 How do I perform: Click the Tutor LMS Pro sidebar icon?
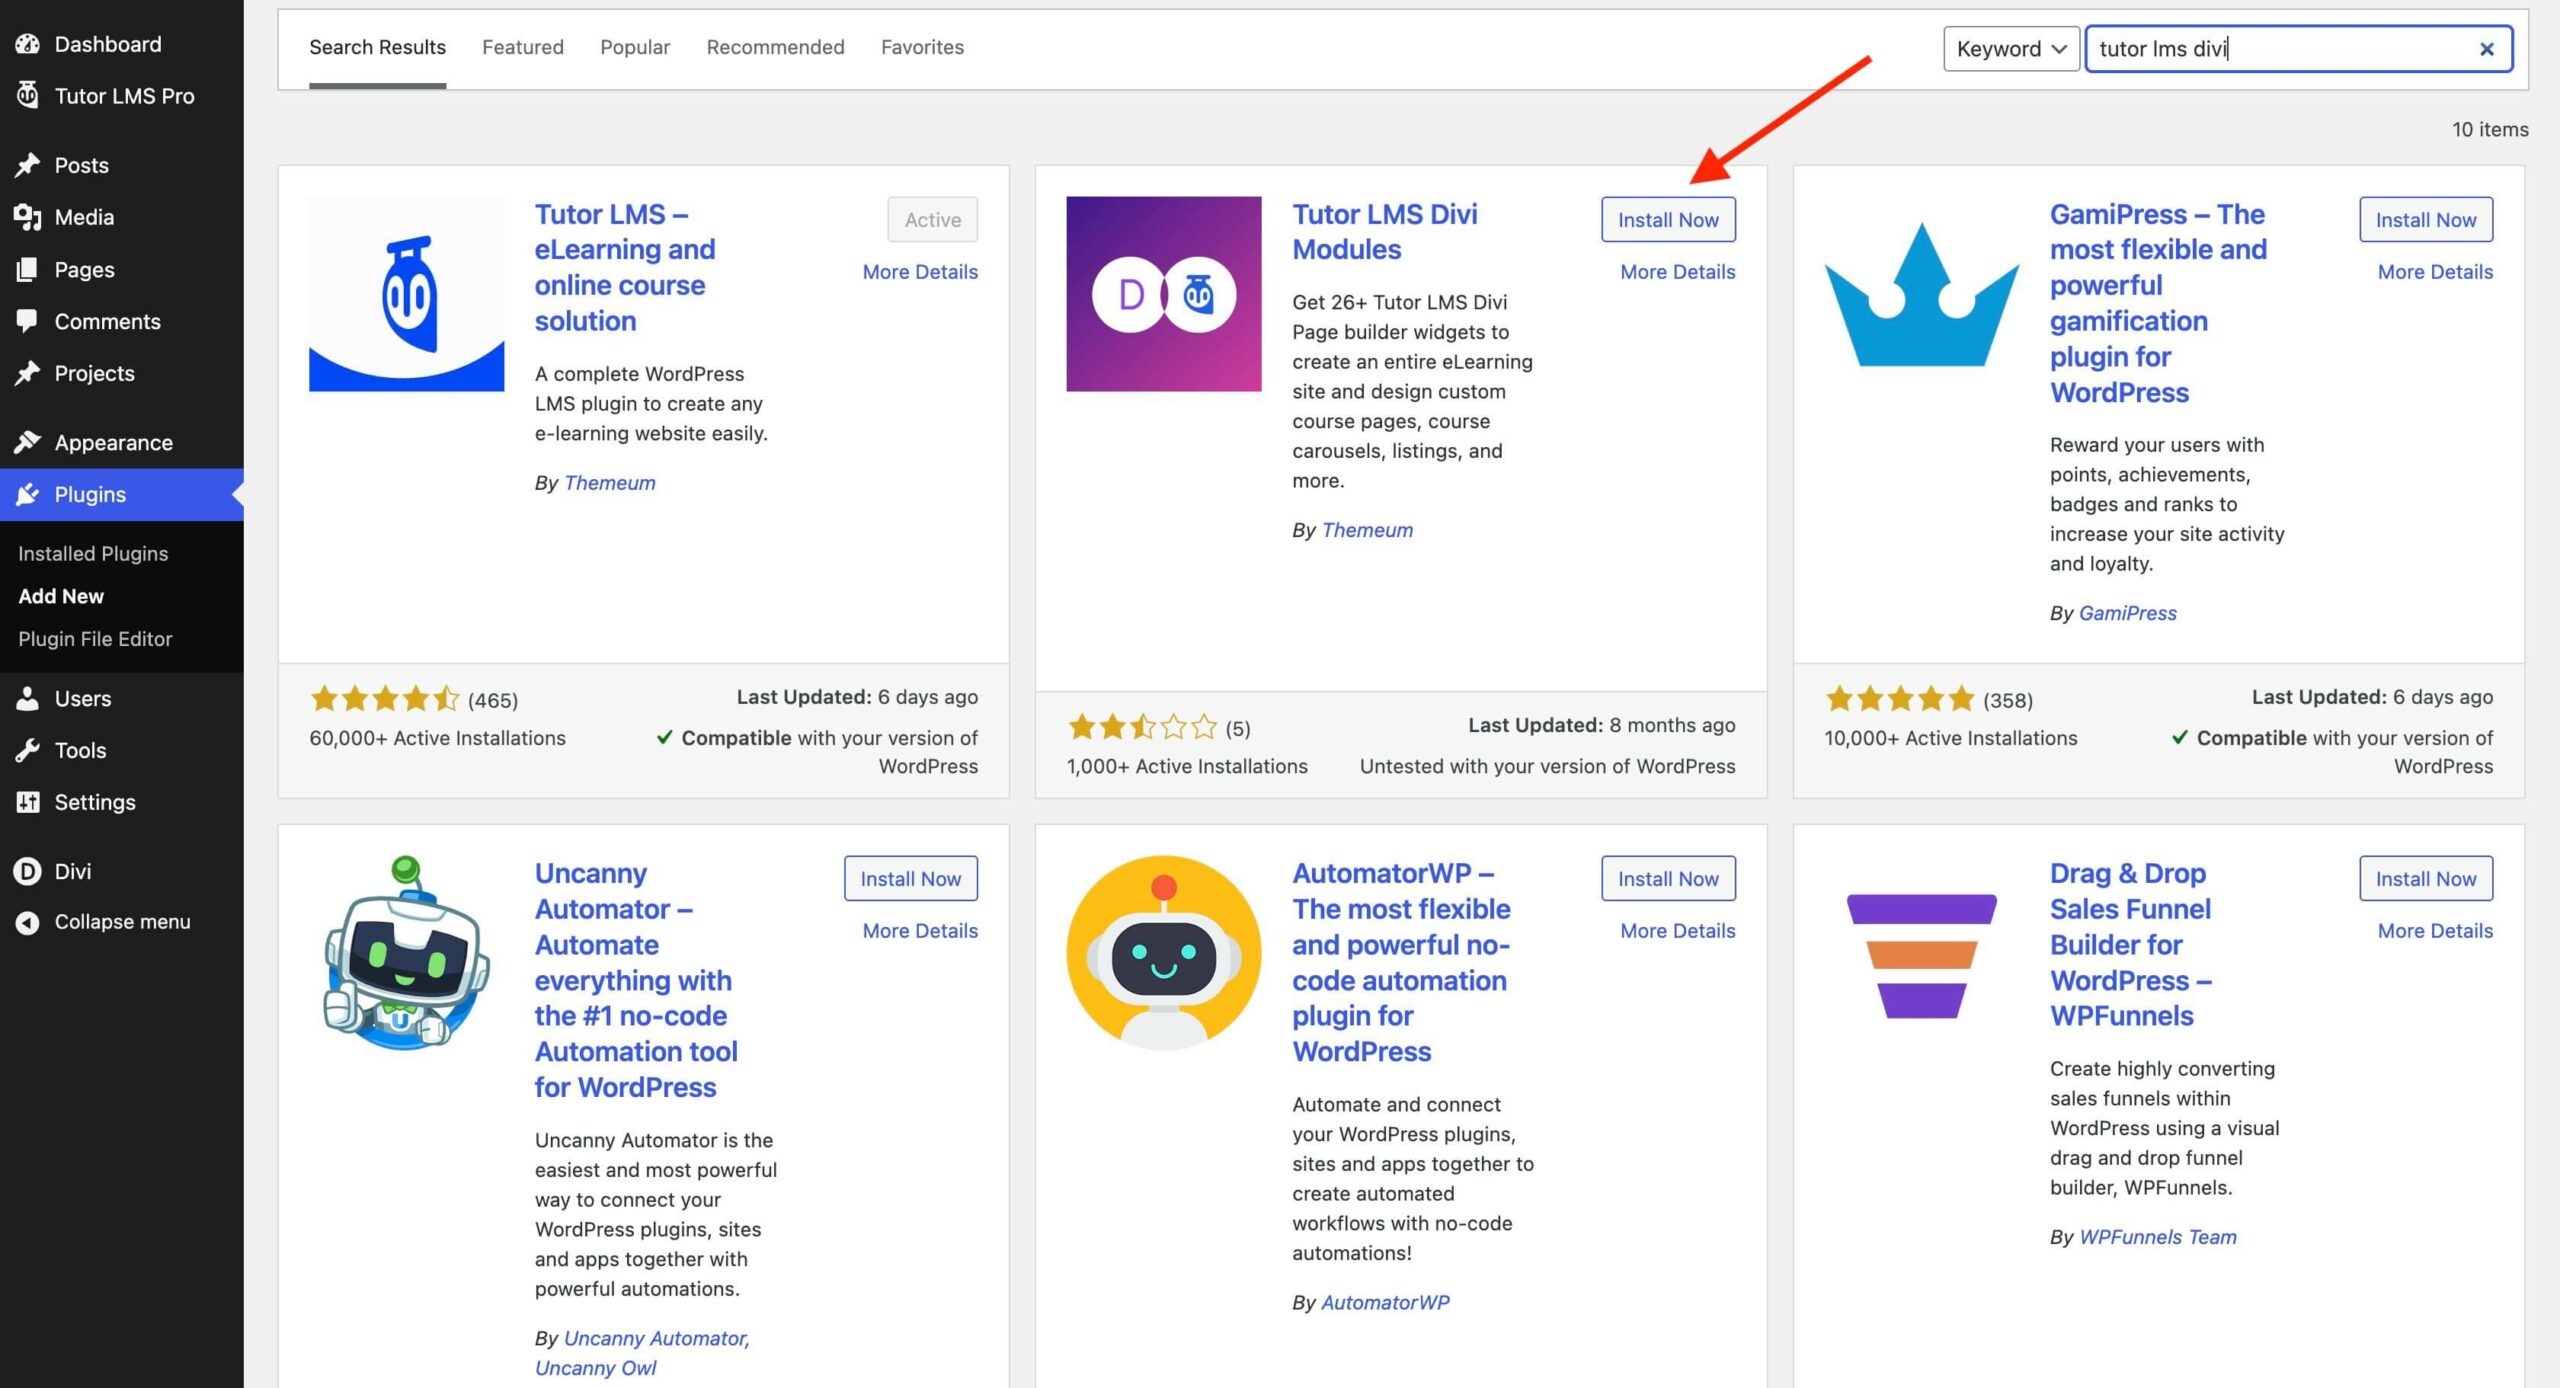coord(27,96)
